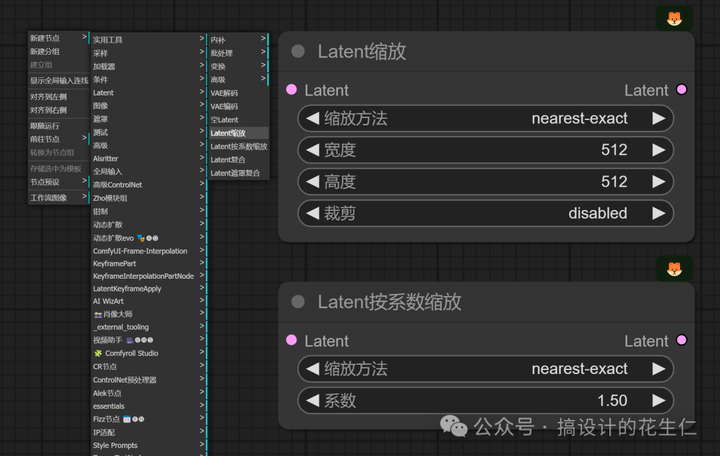Choose 跟随运行 from the context menu
The height and width of the screenshot is (456, 720).
(58, 126)
